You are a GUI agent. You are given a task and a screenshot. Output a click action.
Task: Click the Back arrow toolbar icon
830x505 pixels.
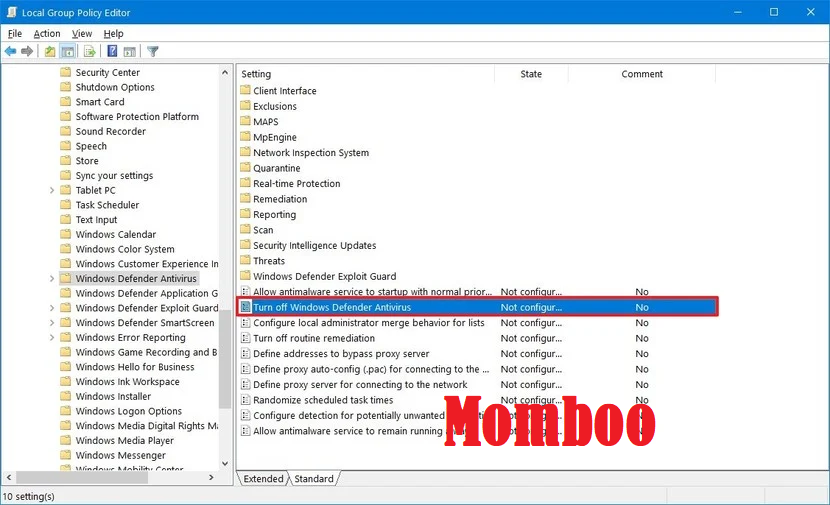[10, 51]
